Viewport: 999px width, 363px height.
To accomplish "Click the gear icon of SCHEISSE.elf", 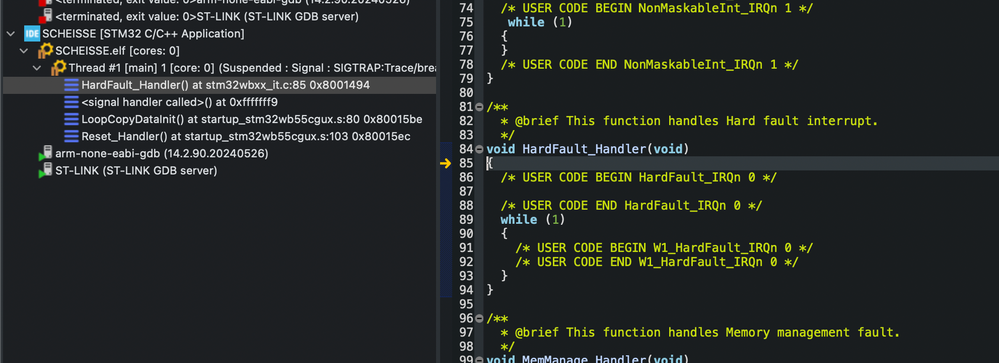I will click(x=45, y=50).
